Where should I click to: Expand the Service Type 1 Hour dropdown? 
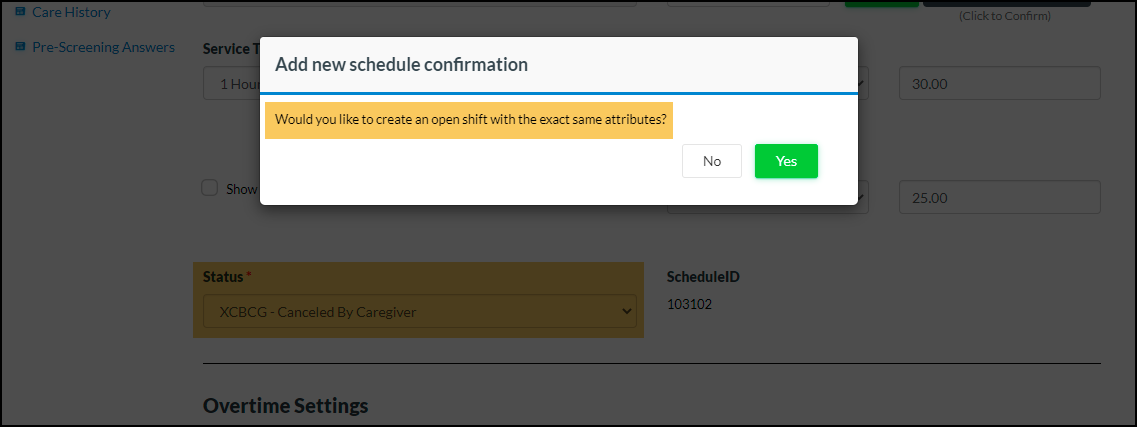pyautogui.click(x=231, y=84)
